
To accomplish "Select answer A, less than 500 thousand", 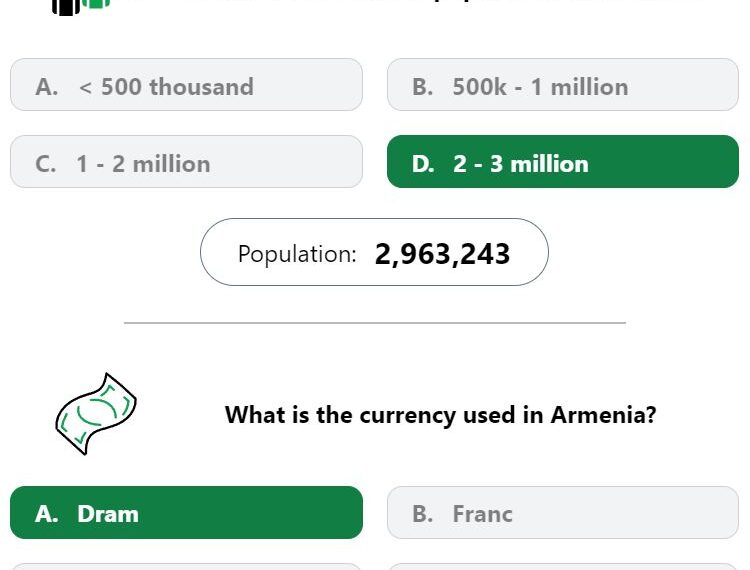I will pos(186,85).
